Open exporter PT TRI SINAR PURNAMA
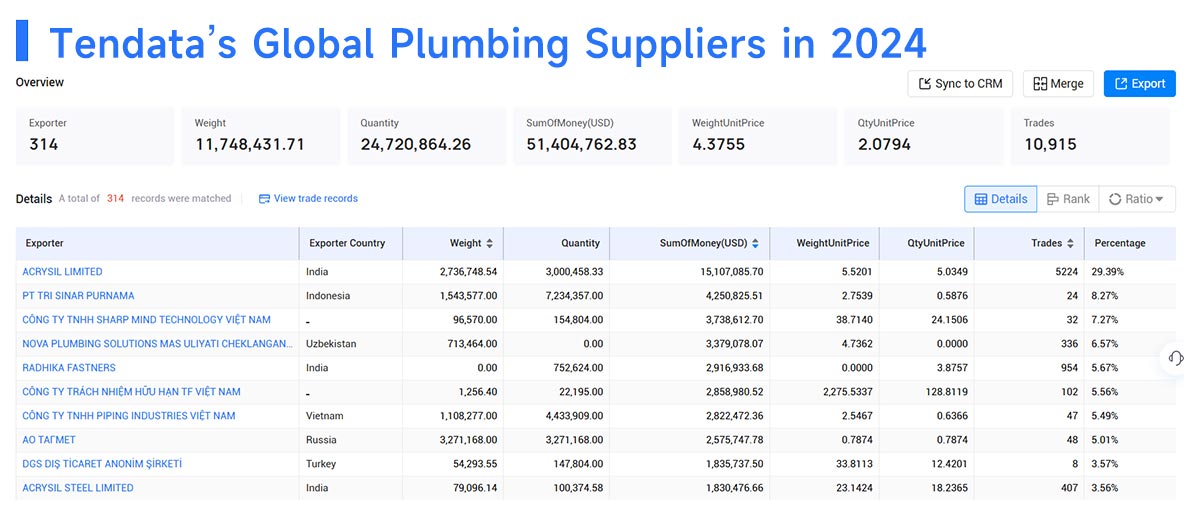This screenshot has height=509, width=1190. coord(78,296)
